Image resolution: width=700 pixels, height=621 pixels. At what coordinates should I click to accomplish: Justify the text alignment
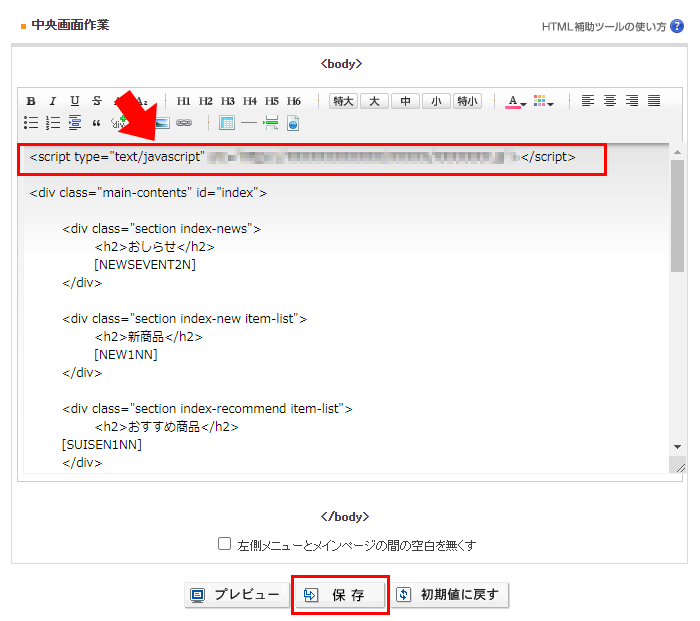tap(654, 101)
